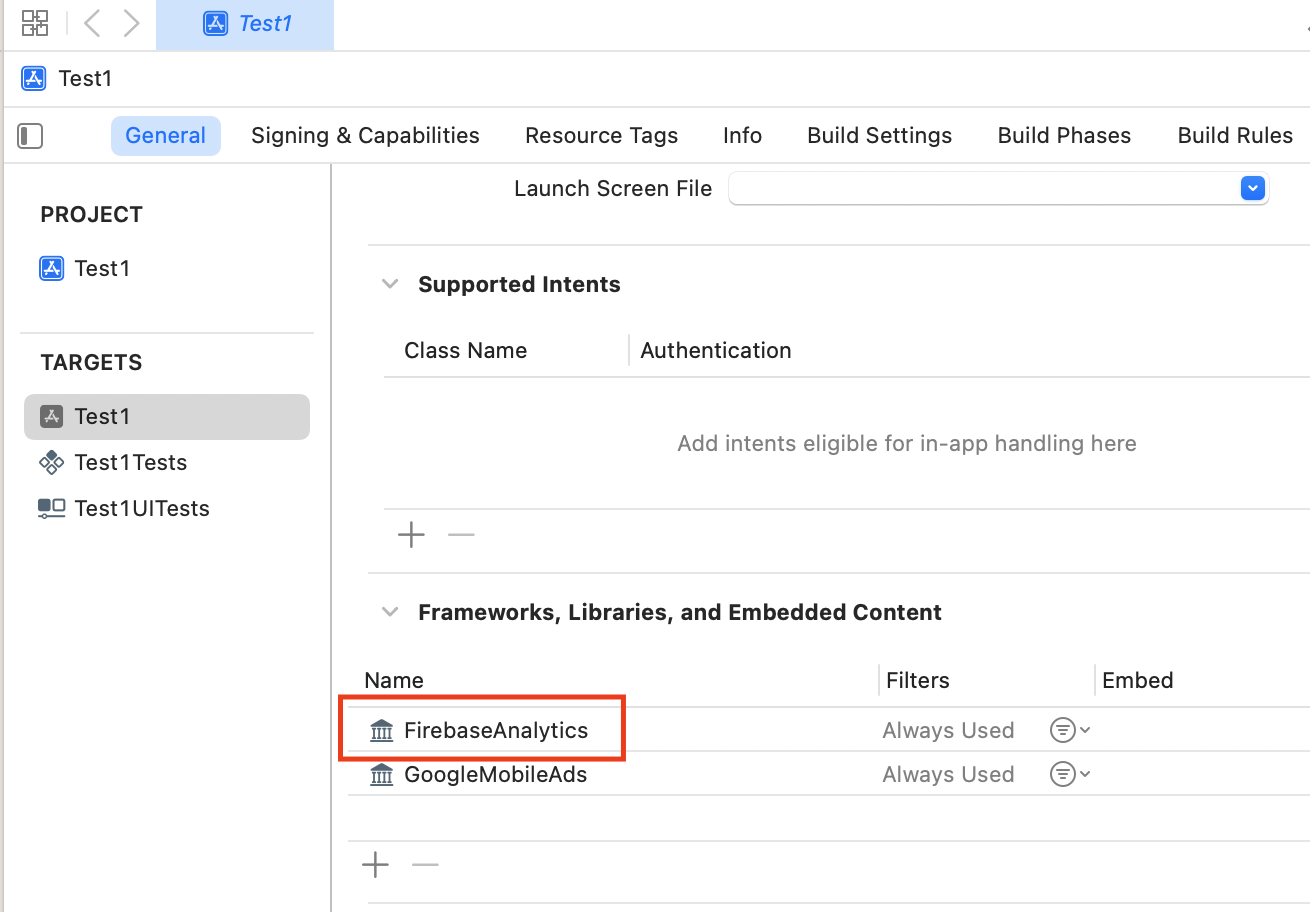1310x912 pixels.
Task: Select the FirebaseAnalytics framework row
Action: [829, 730]
